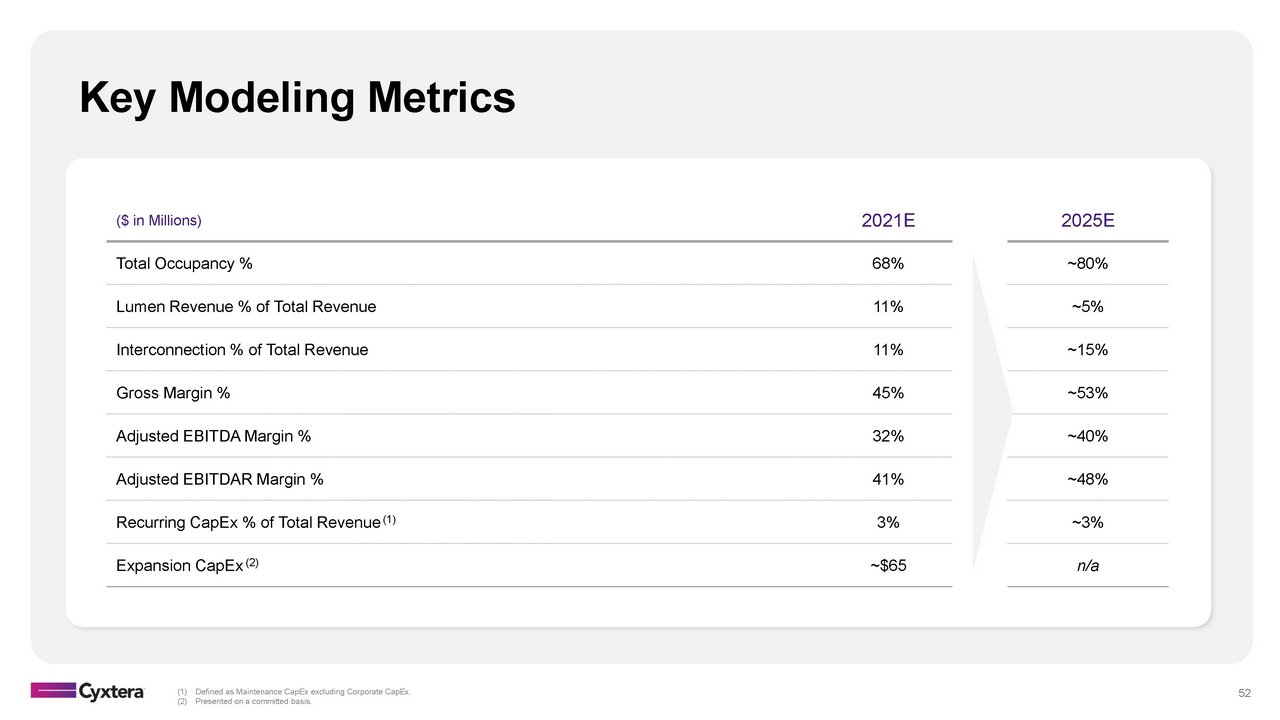The image size is (1280, 720).
Task: Click the ~80% value under 2025E
Action: [1087, 264]
